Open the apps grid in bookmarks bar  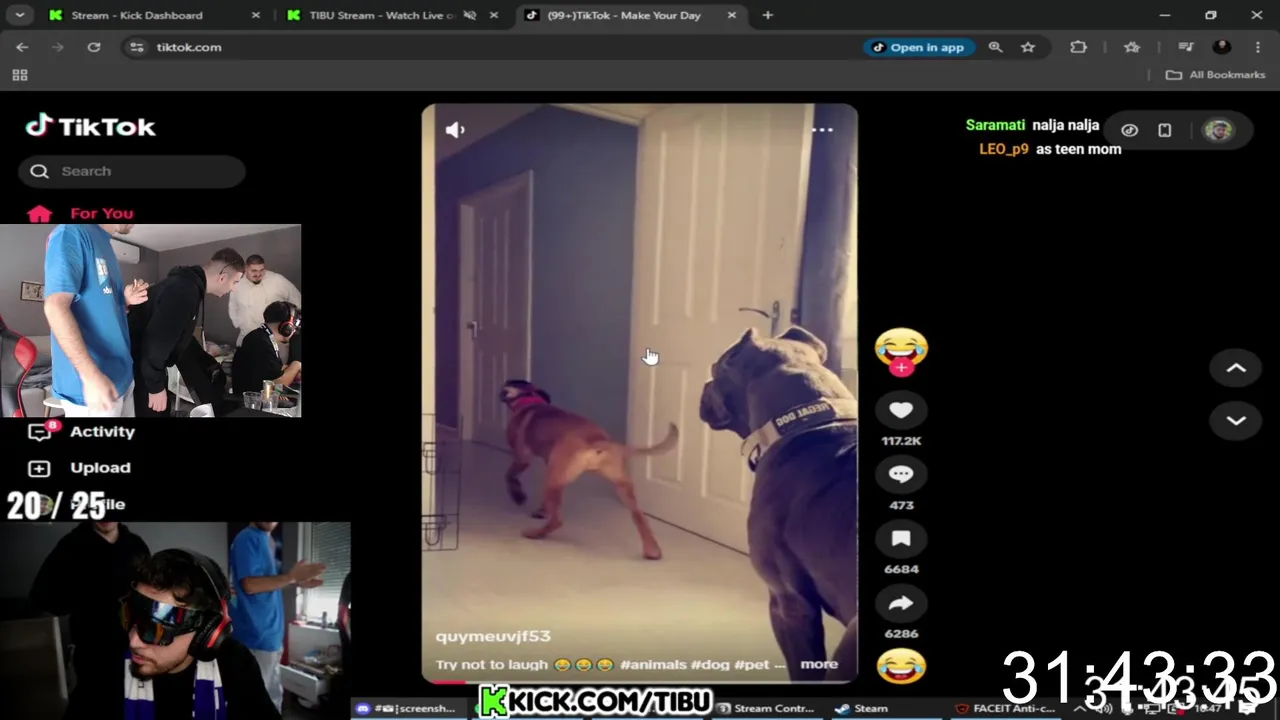20,75
